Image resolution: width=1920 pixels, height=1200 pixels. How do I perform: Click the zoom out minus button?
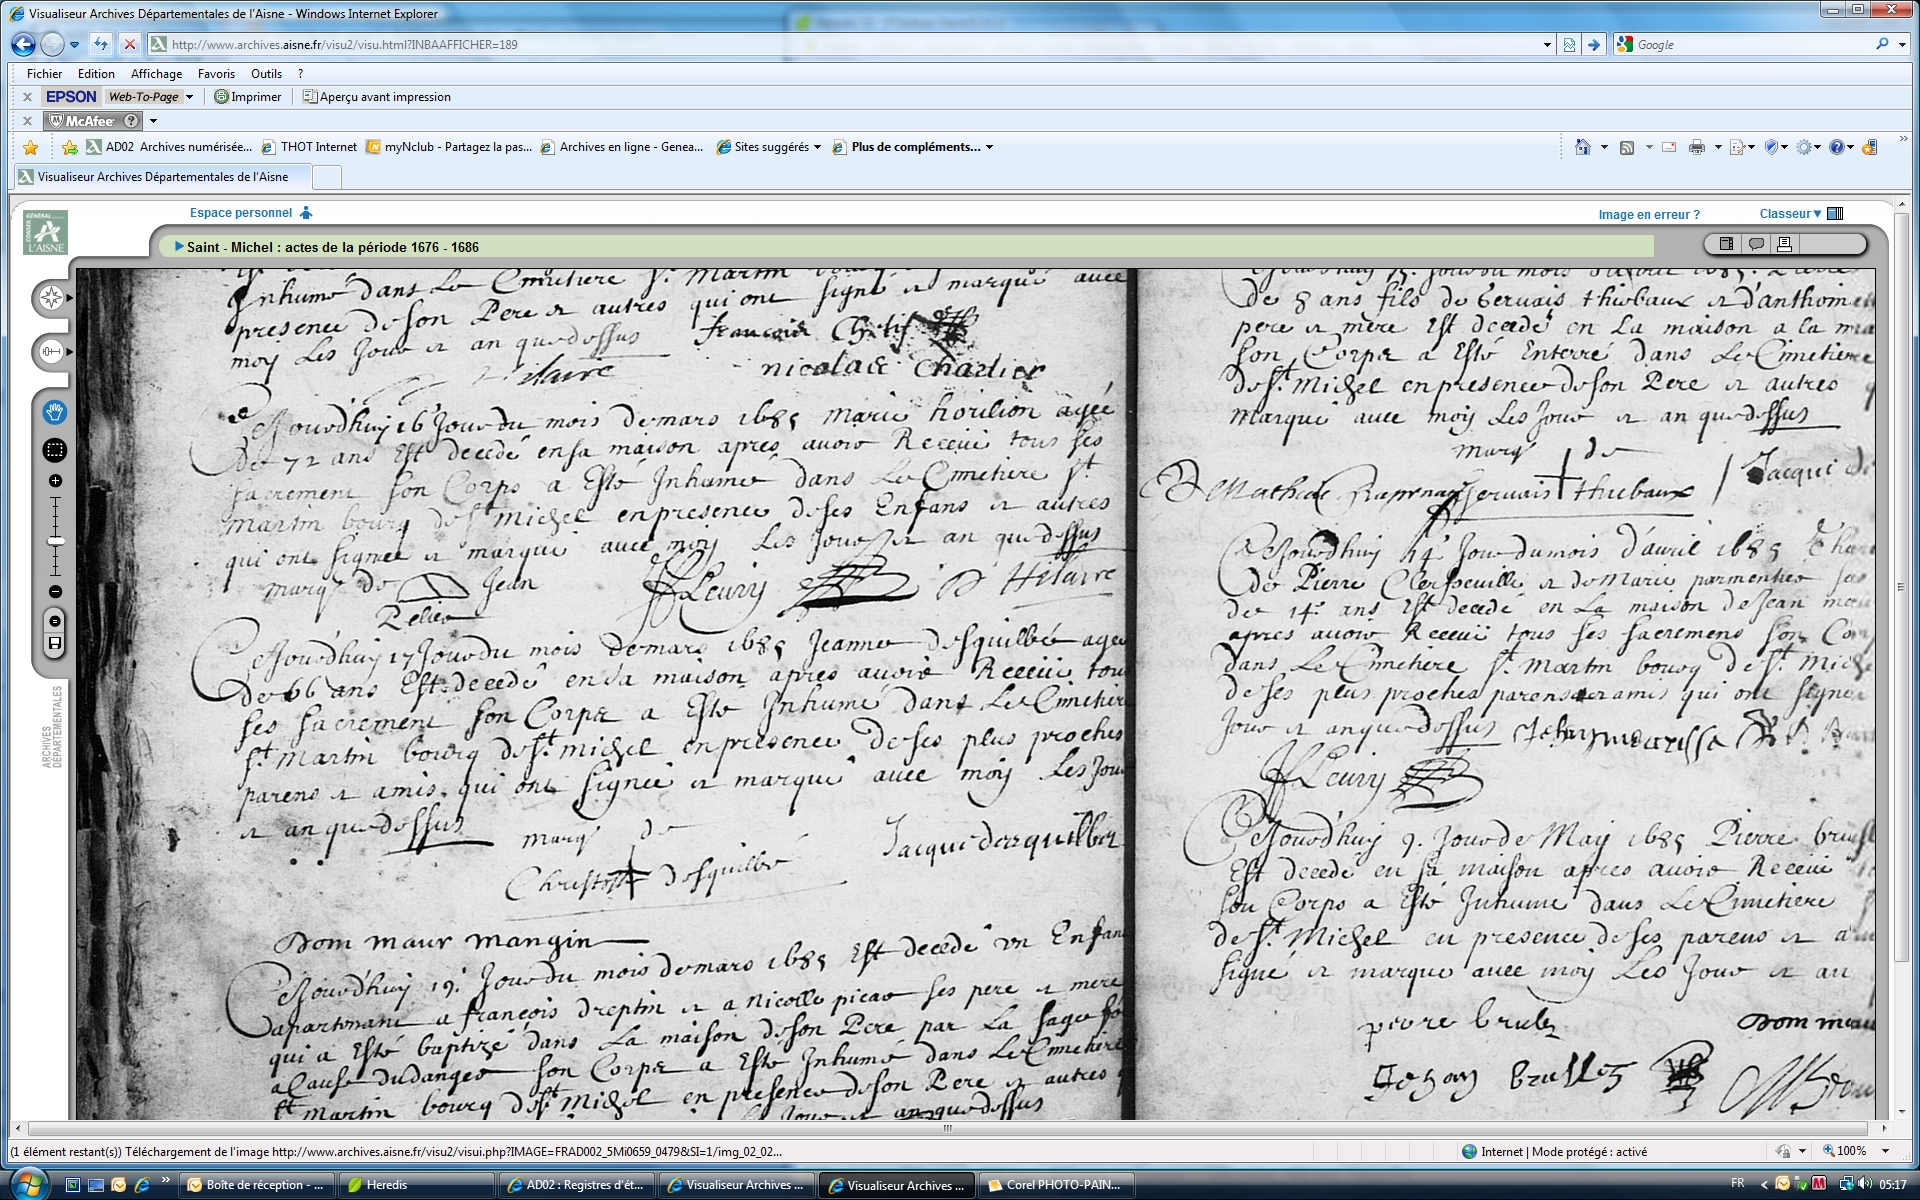coord(55,592)
